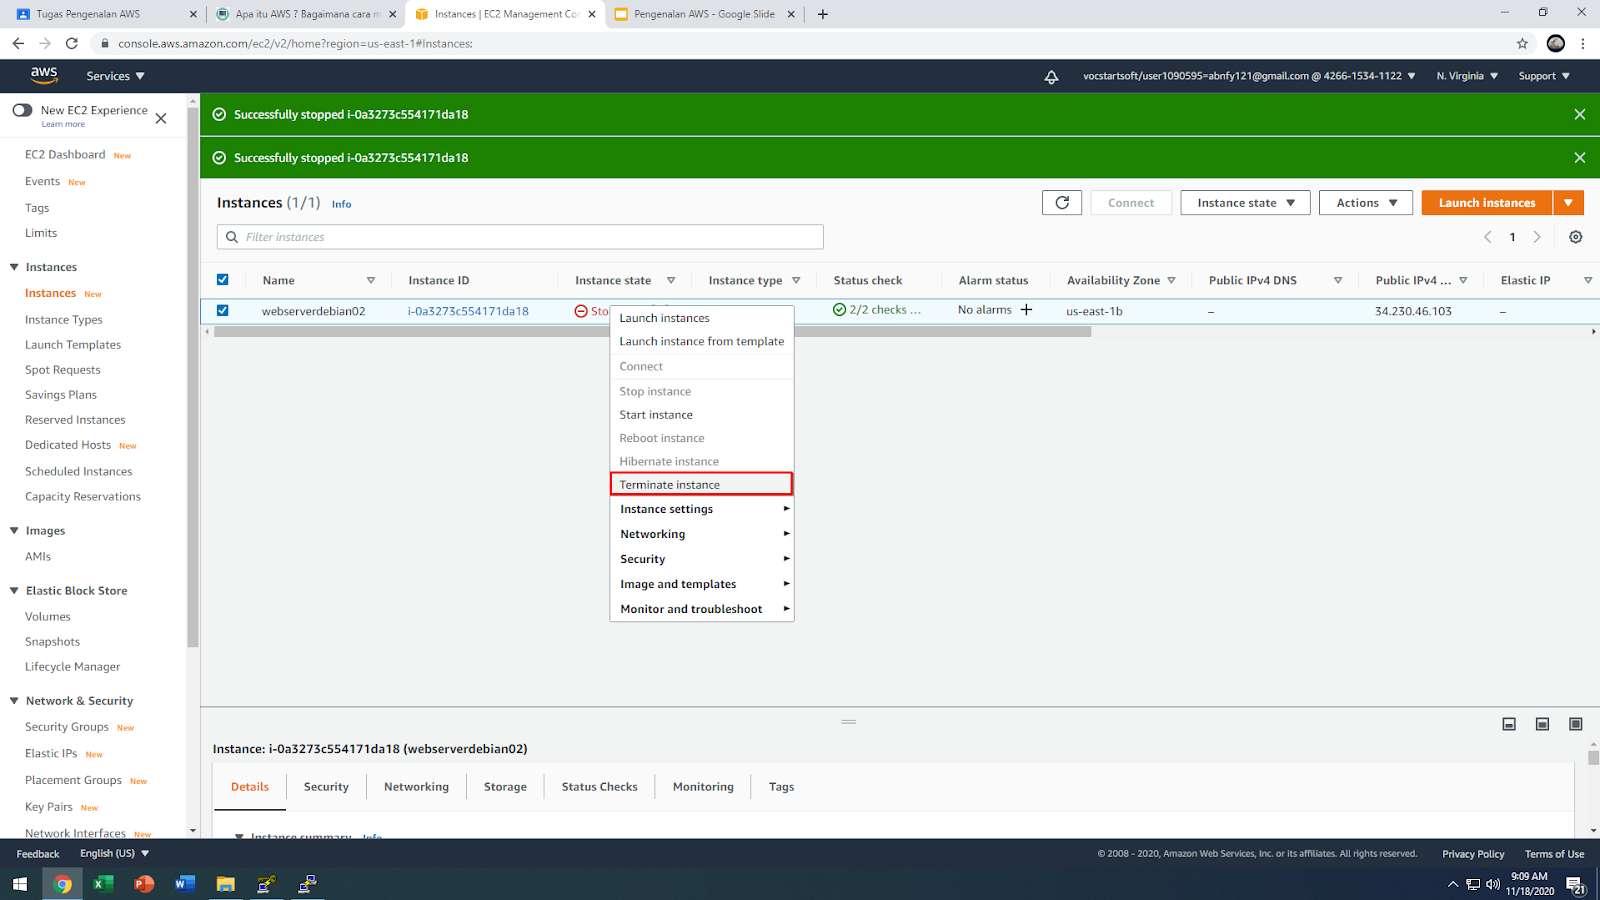
Task: Bookmark this page with star icon
Action: click(1522, 43)
